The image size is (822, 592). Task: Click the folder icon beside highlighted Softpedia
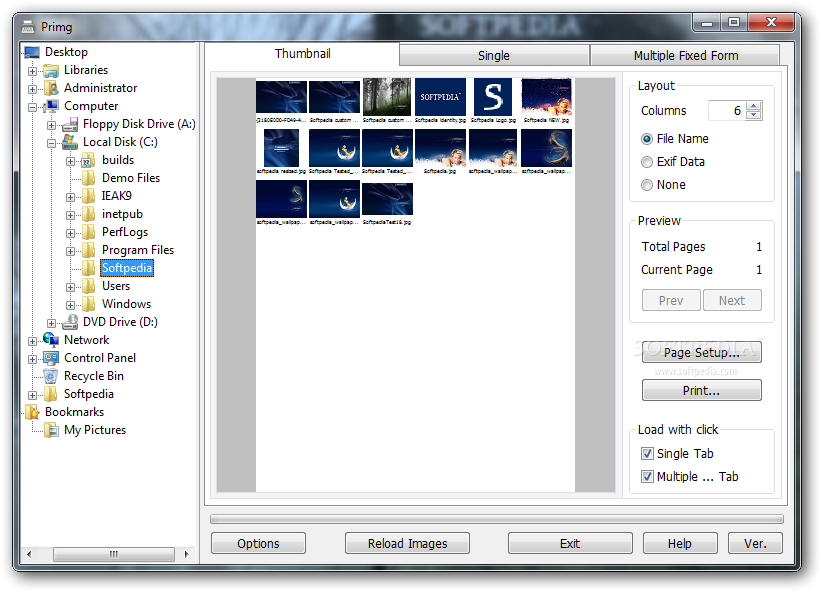[88, 268]
